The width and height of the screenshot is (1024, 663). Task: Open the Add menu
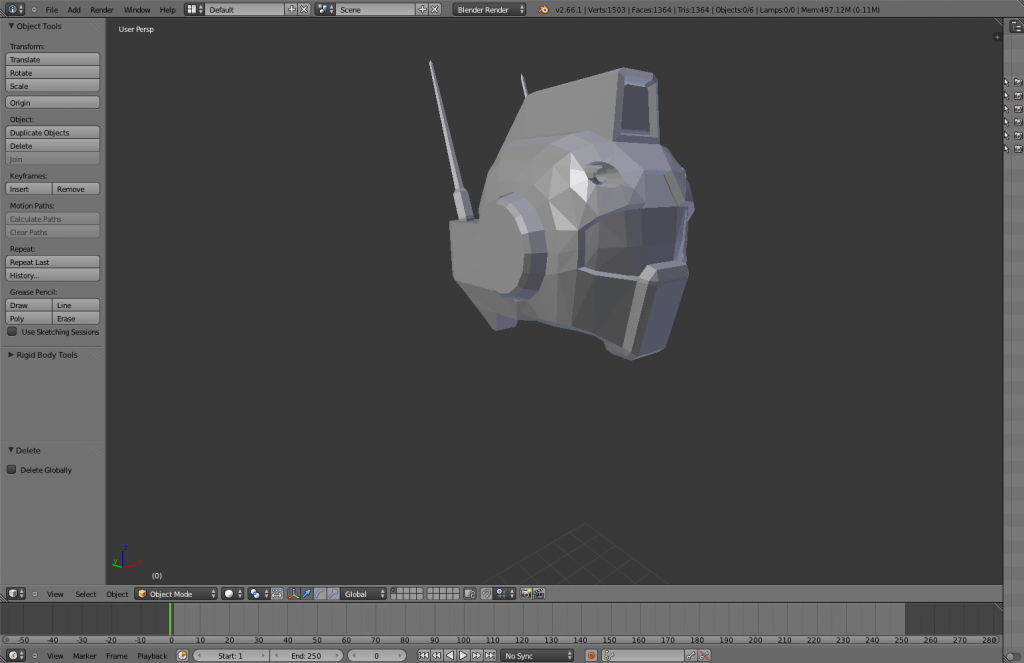click(x=74, y=10)
